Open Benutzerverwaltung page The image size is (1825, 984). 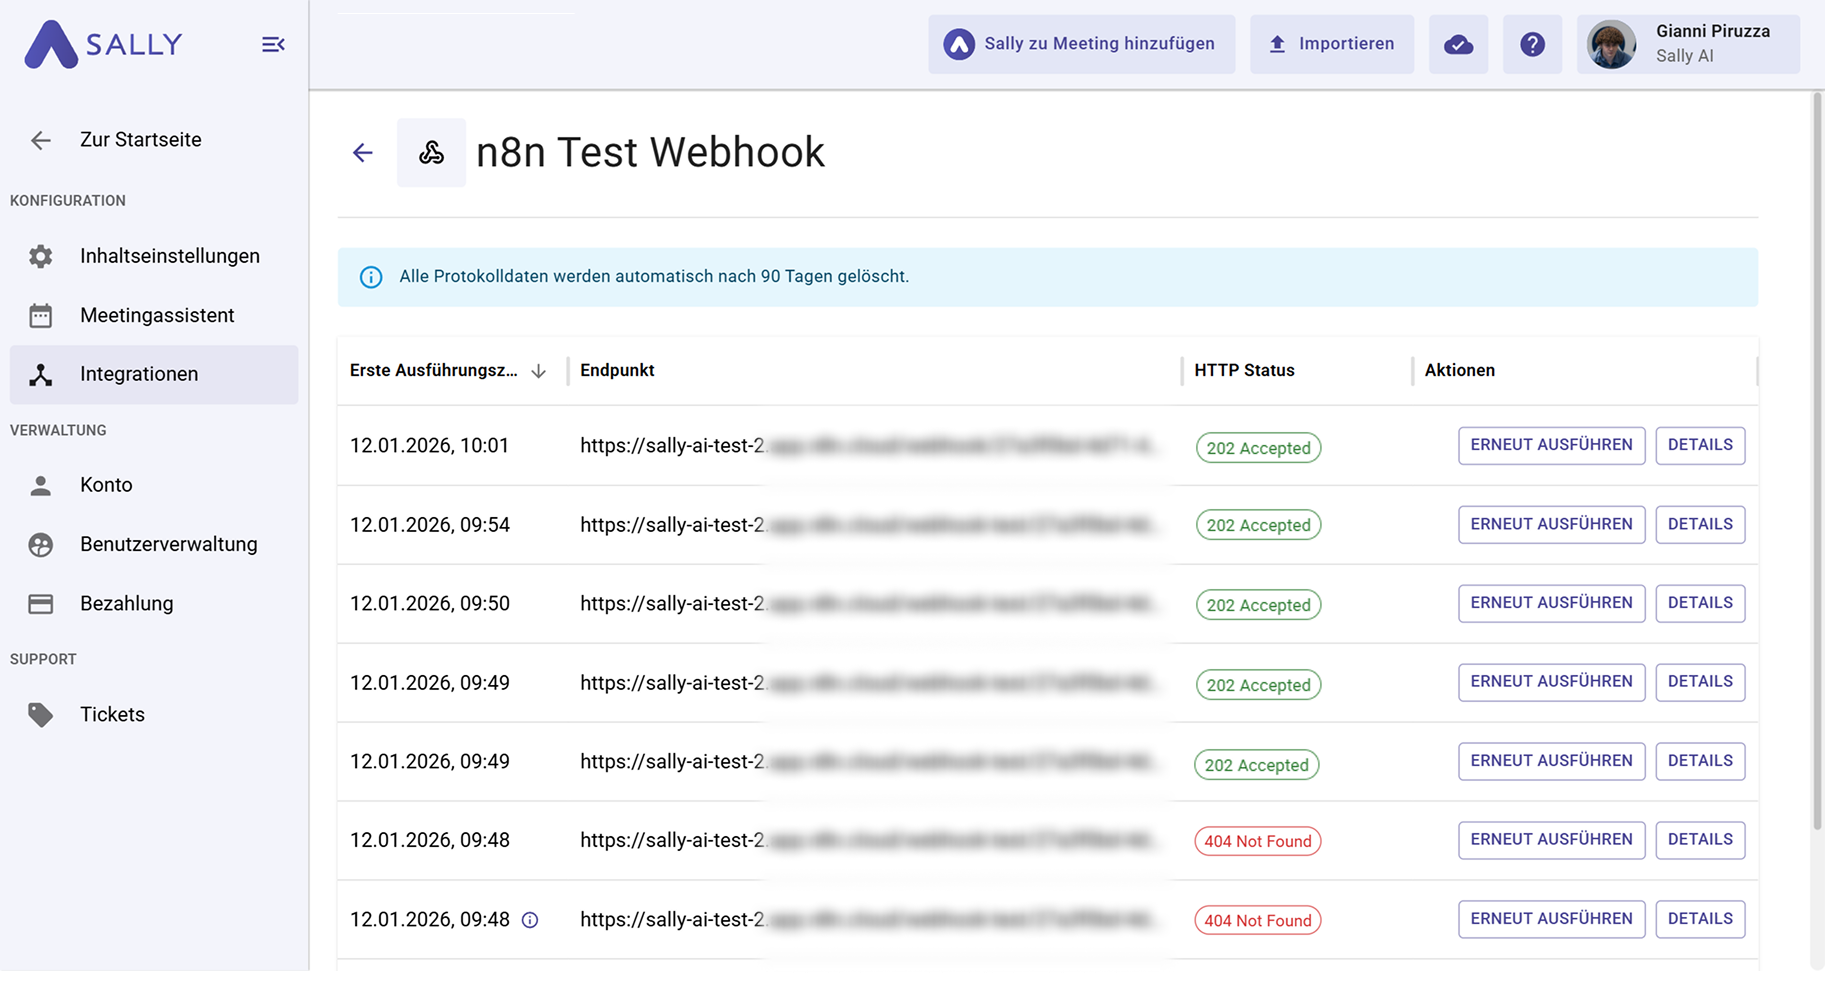(168, 544)
